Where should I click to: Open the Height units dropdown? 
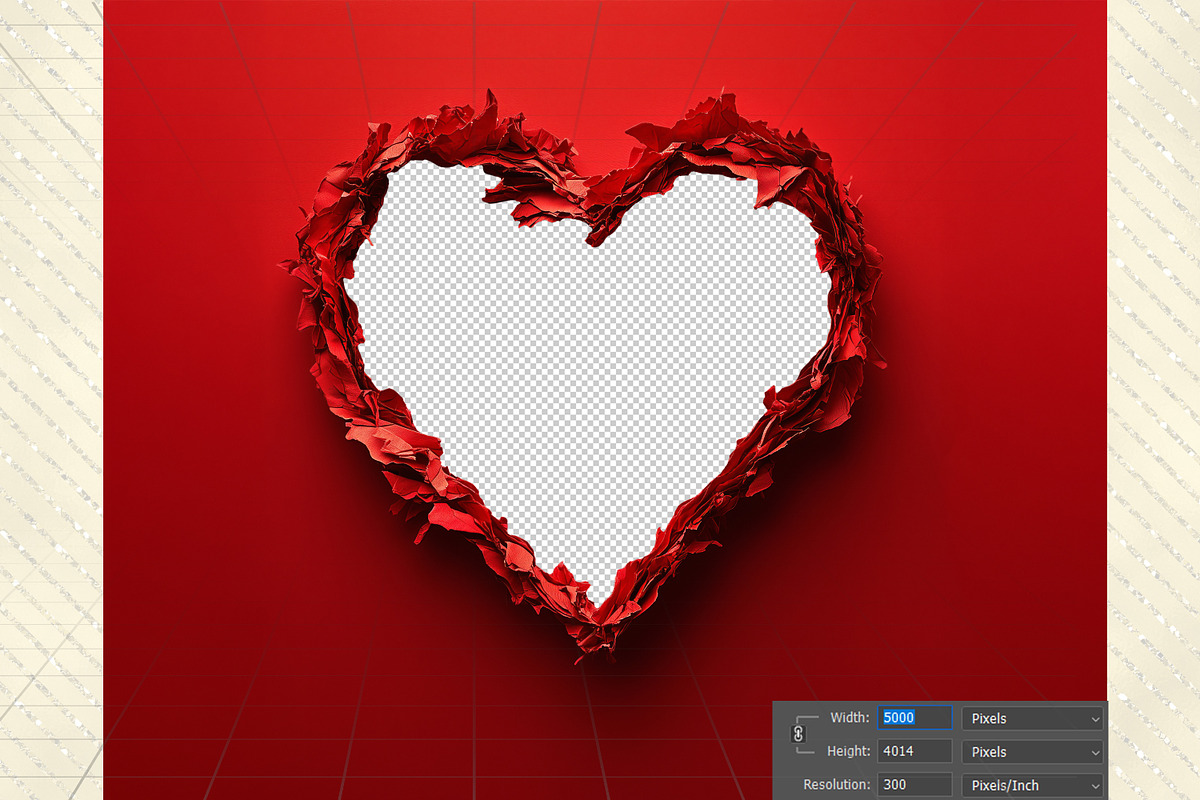[x=1033, y=751]
